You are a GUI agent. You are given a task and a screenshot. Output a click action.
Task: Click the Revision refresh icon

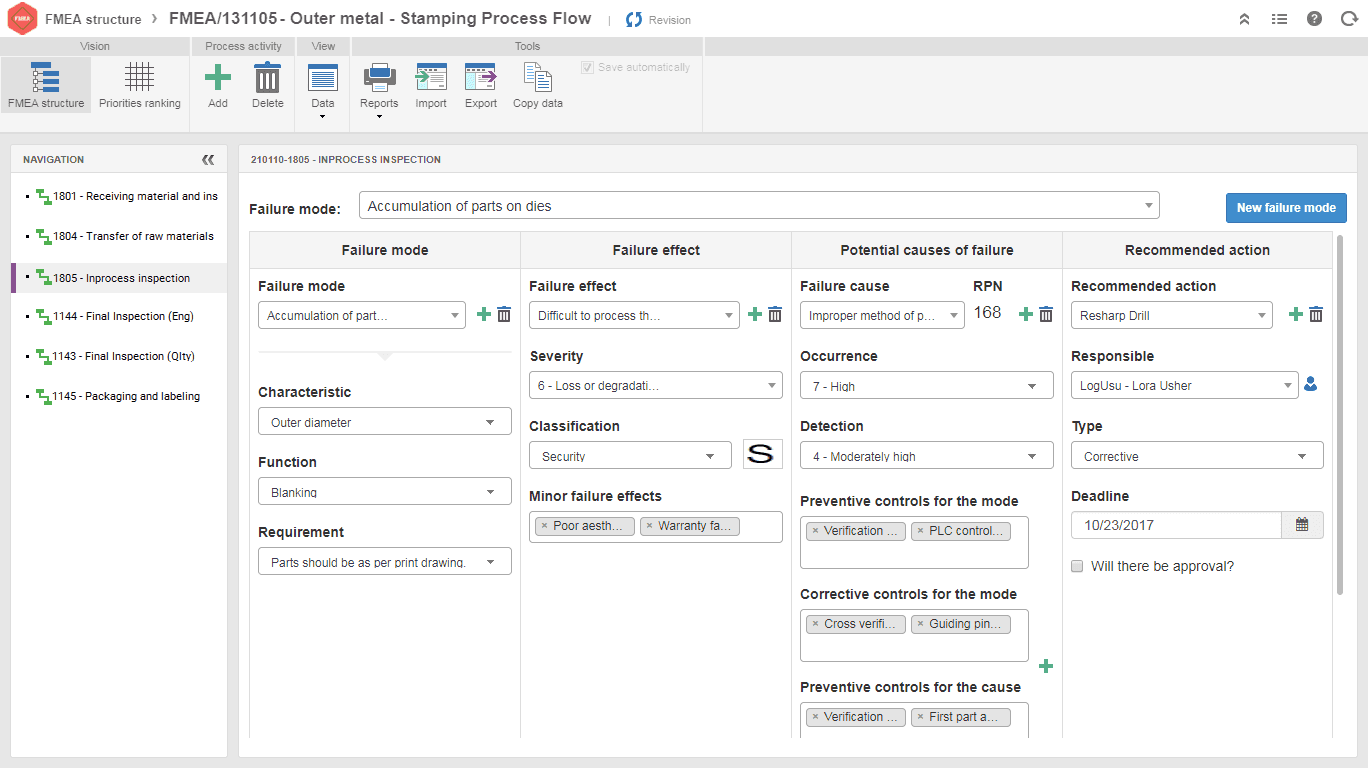tap(634, 19)
